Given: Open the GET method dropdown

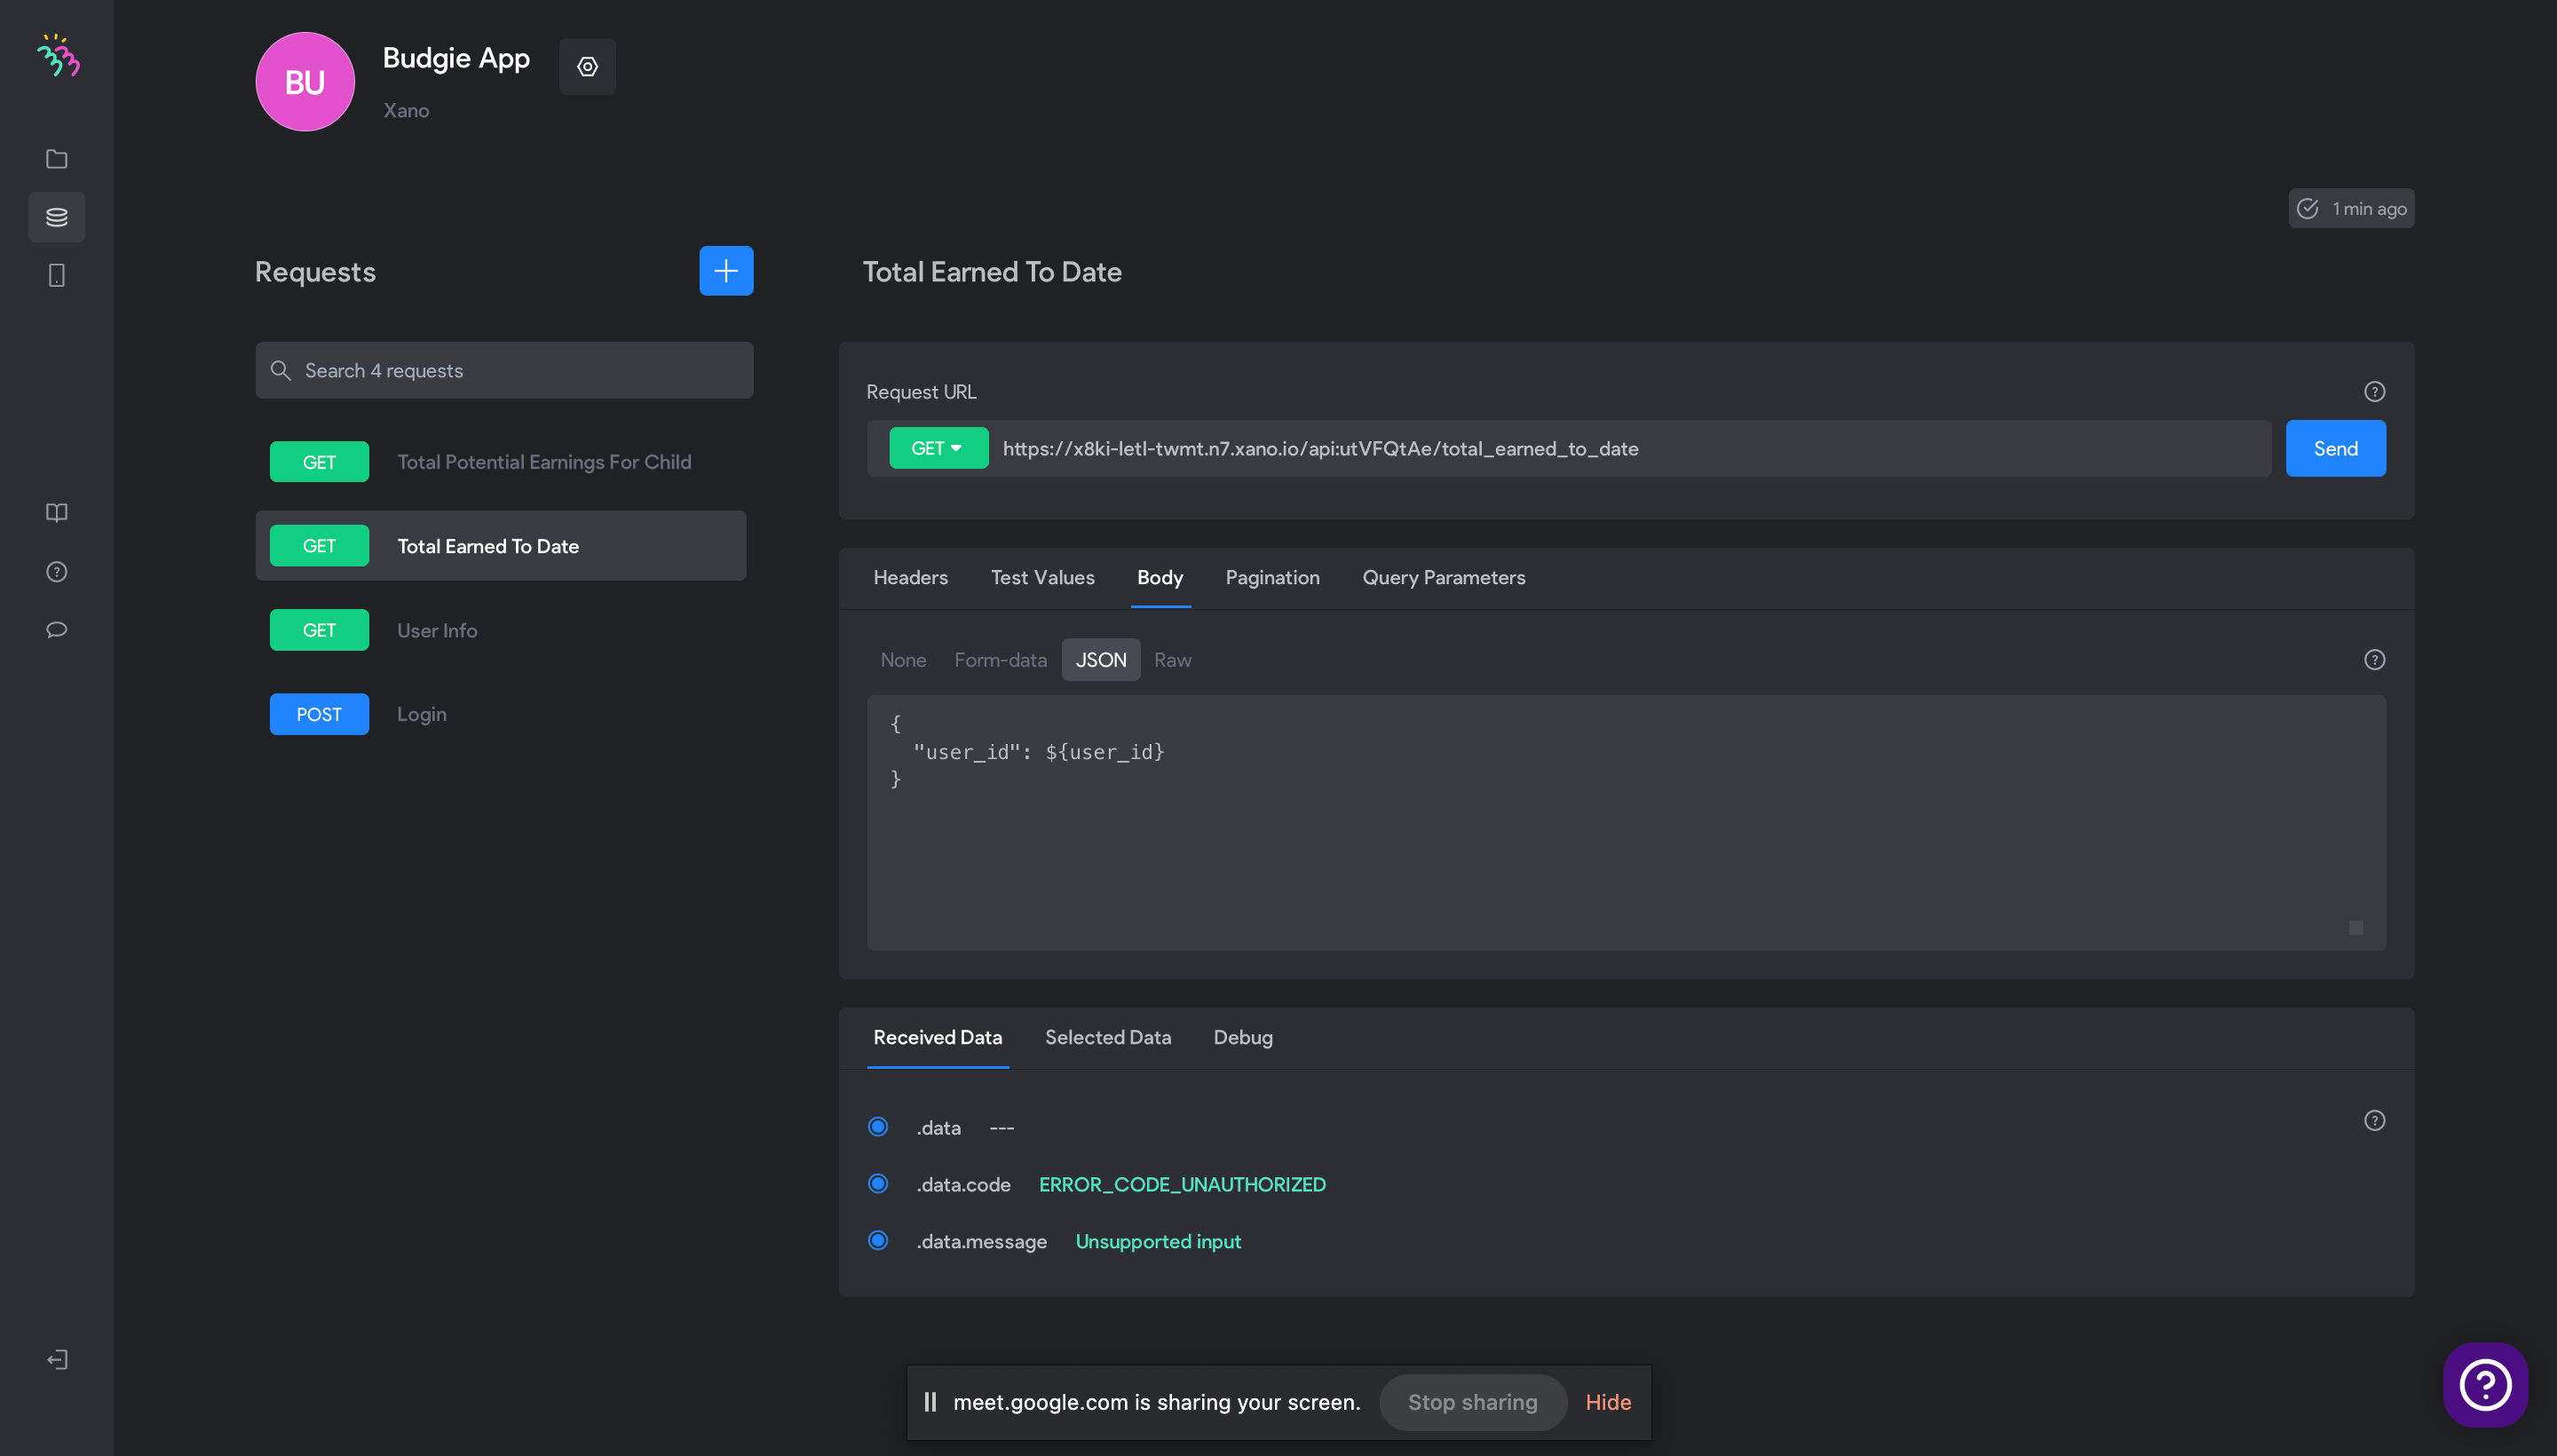Looking at the screenshot, I should (938, 448).
